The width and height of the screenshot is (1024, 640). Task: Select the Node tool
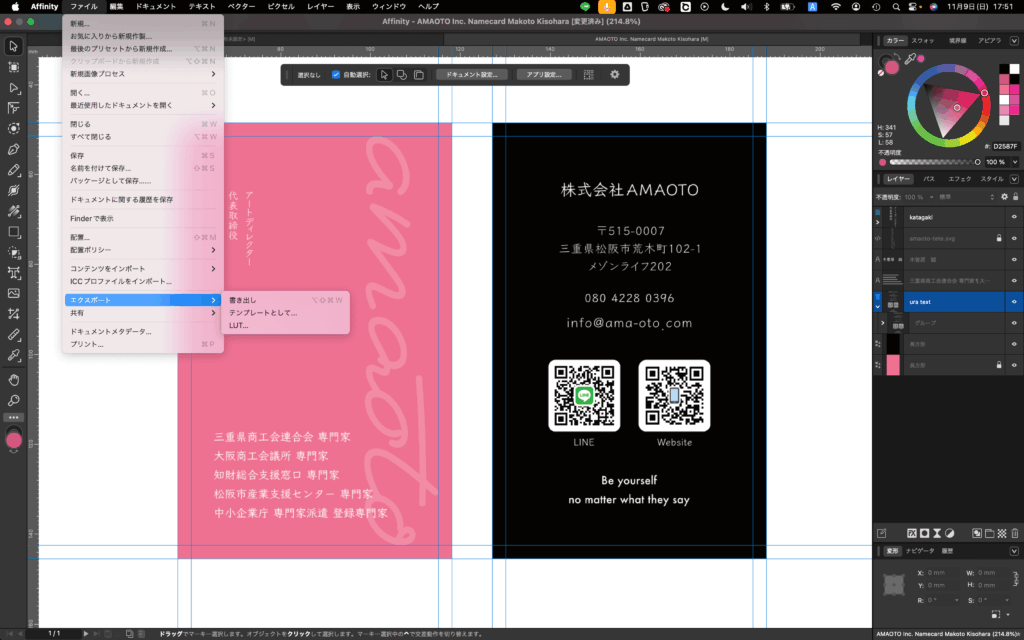[13, 88]
